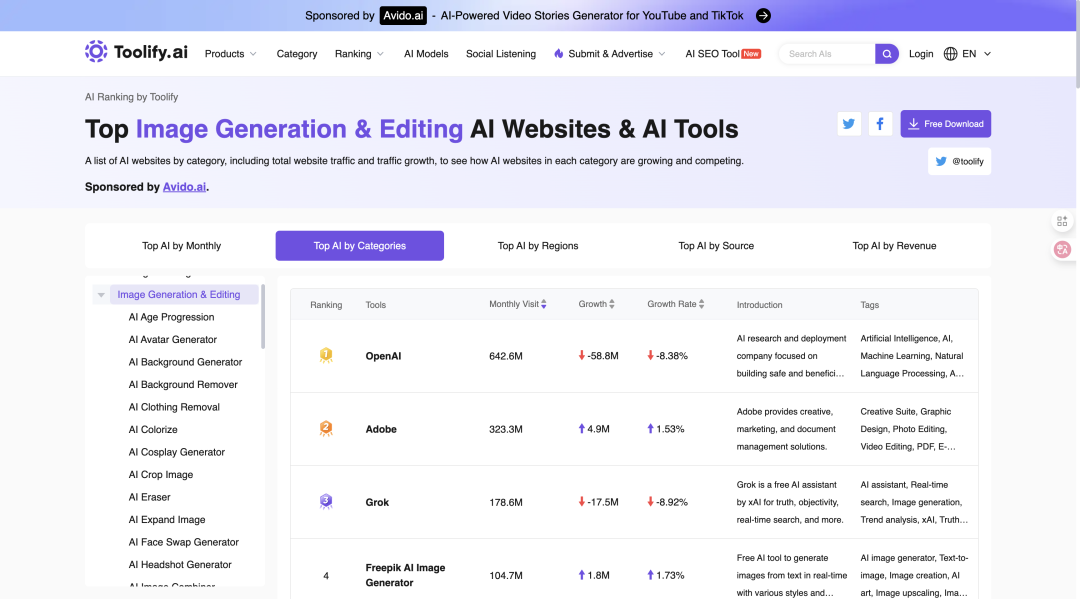Click OpenAI's 642.6M monthly visit value
The width and height of the screenshot is (1080, 599).
pyautogui.click(x=506, y=356)
